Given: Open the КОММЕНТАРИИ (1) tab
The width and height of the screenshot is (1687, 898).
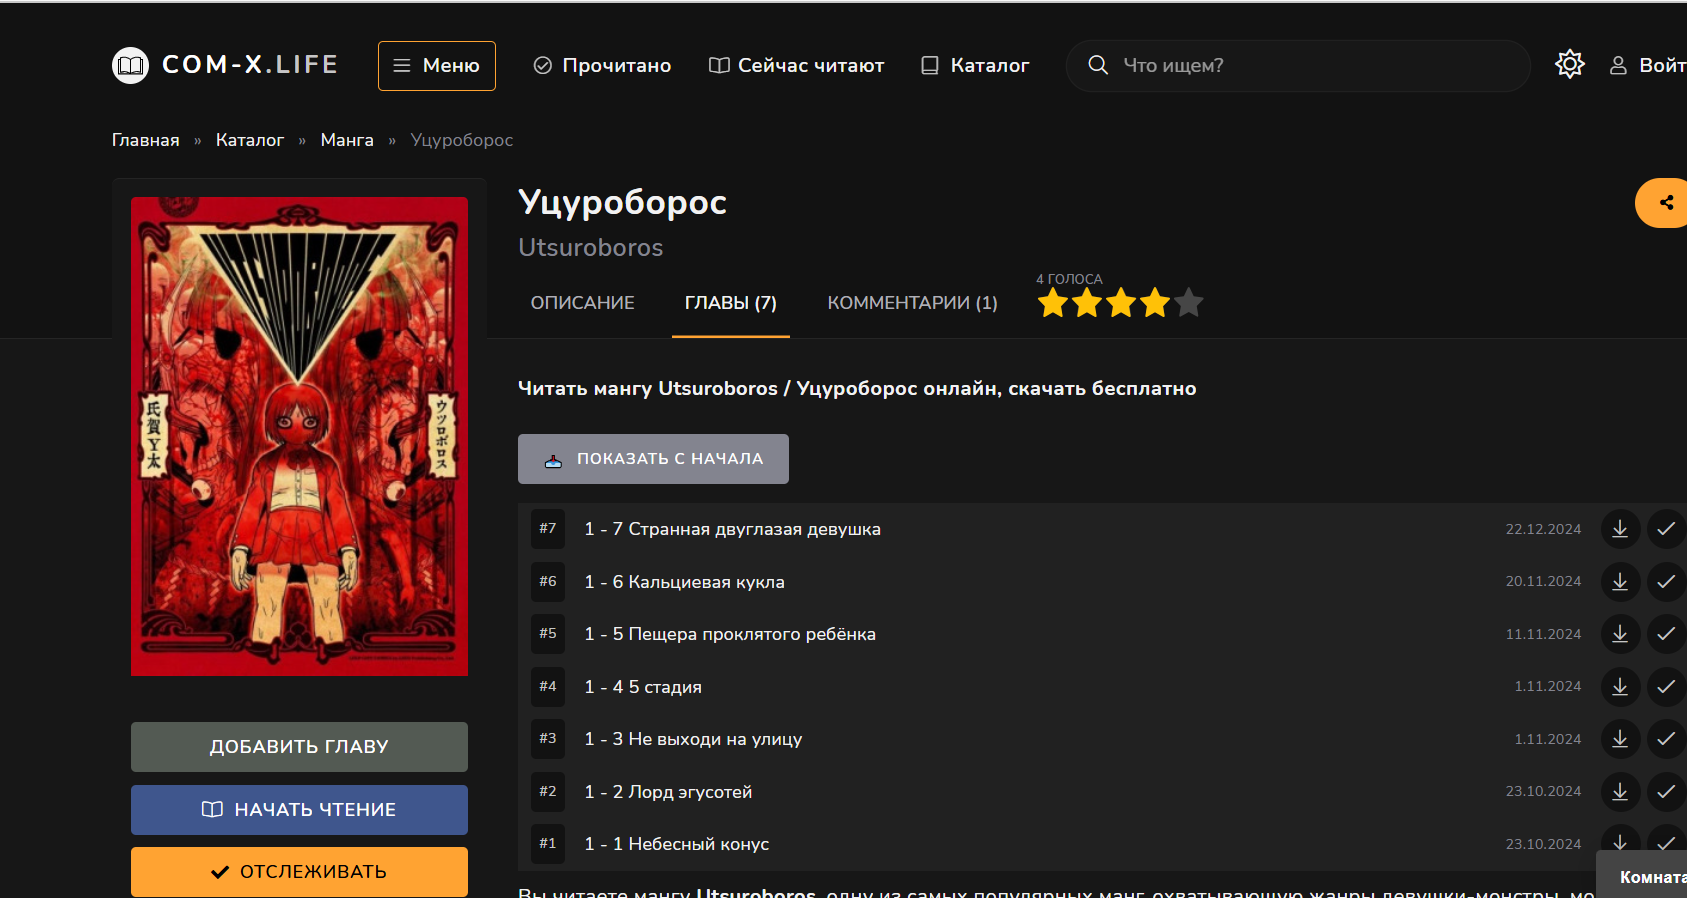Looking at the screenshot, I should click(x=913, y=303).
